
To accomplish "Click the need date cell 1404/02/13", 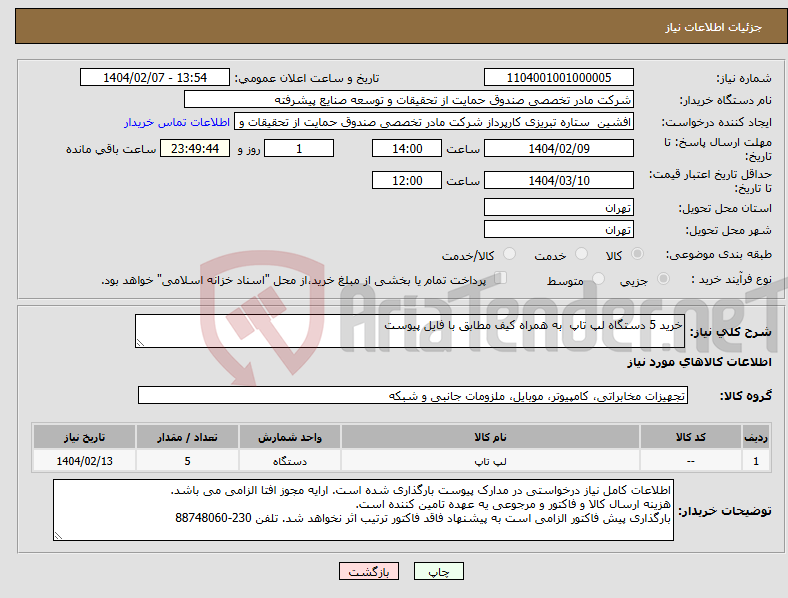I will [x=84, y=461].
